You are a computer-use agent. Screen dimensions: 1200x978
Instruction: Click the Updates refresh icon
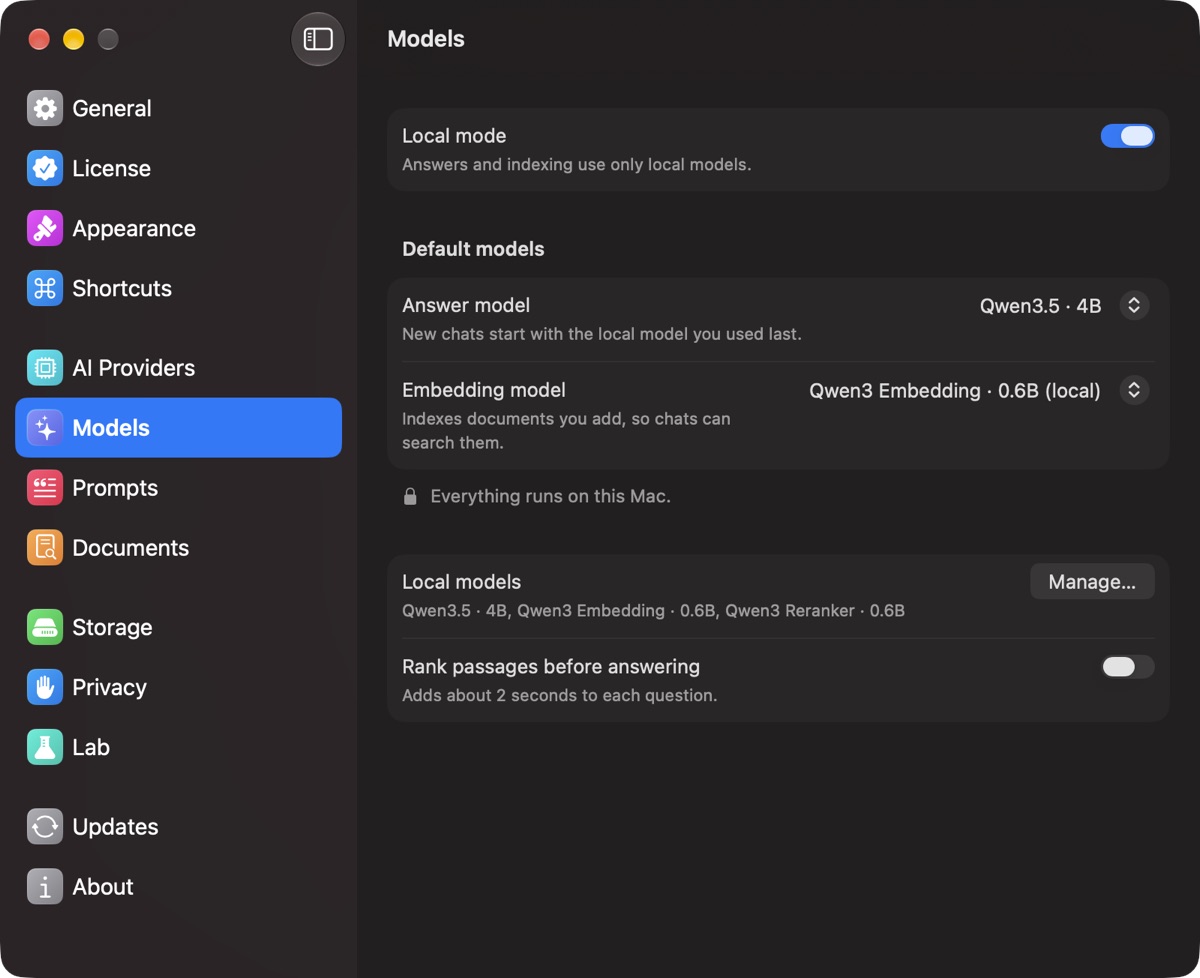[x=45, y=827]
